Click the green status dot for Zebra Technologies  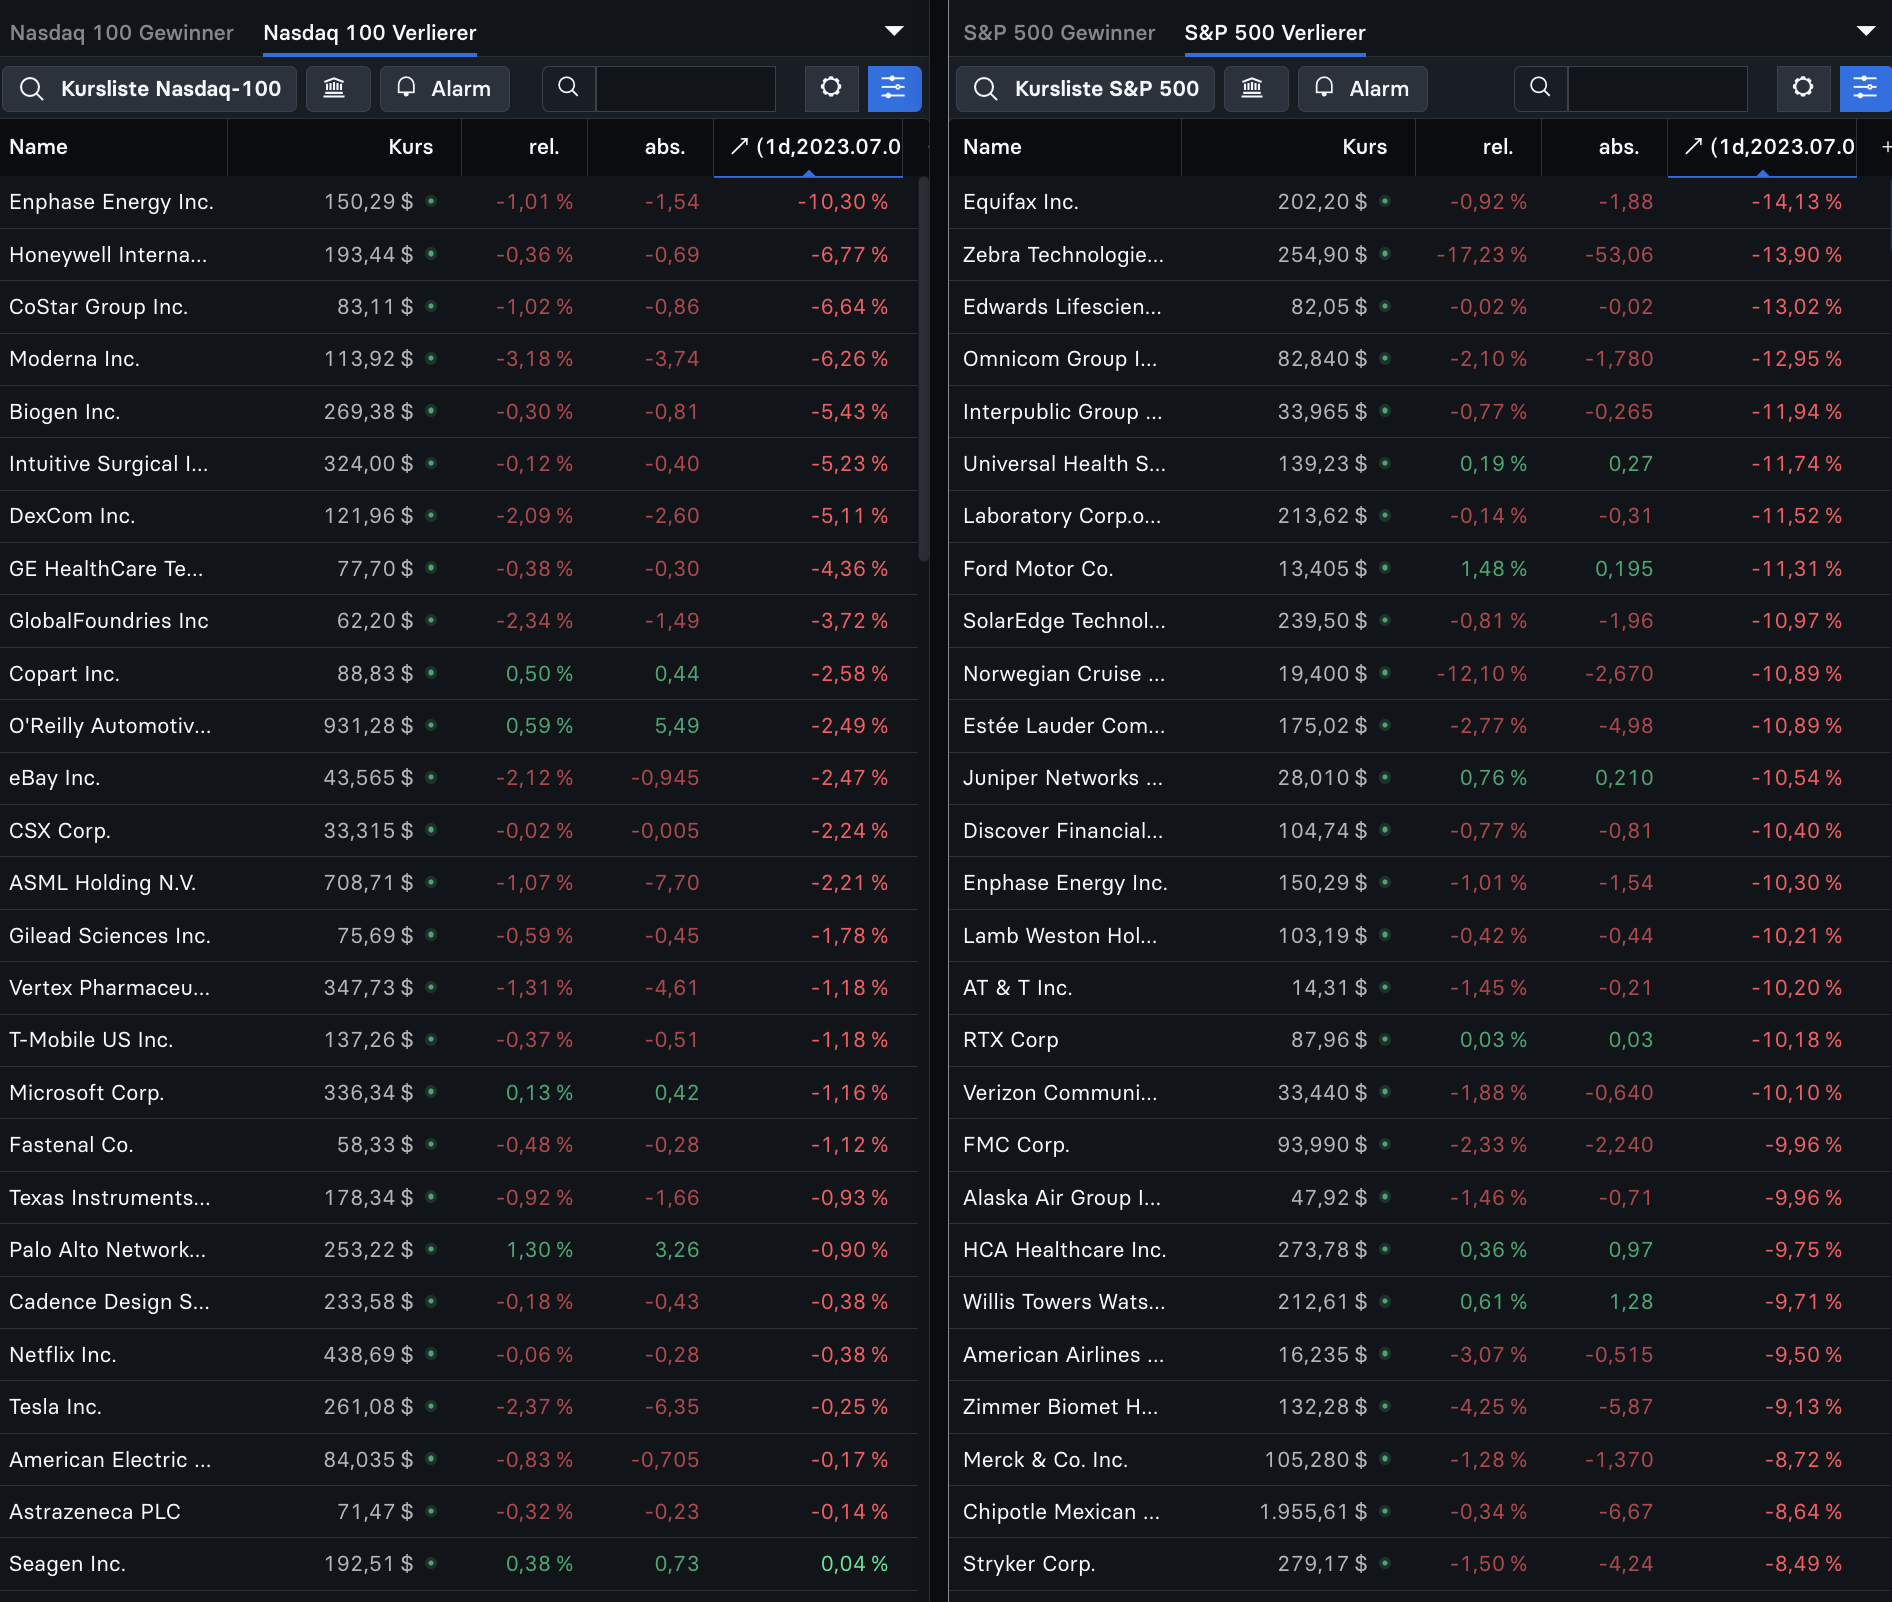click(1385, 254)
